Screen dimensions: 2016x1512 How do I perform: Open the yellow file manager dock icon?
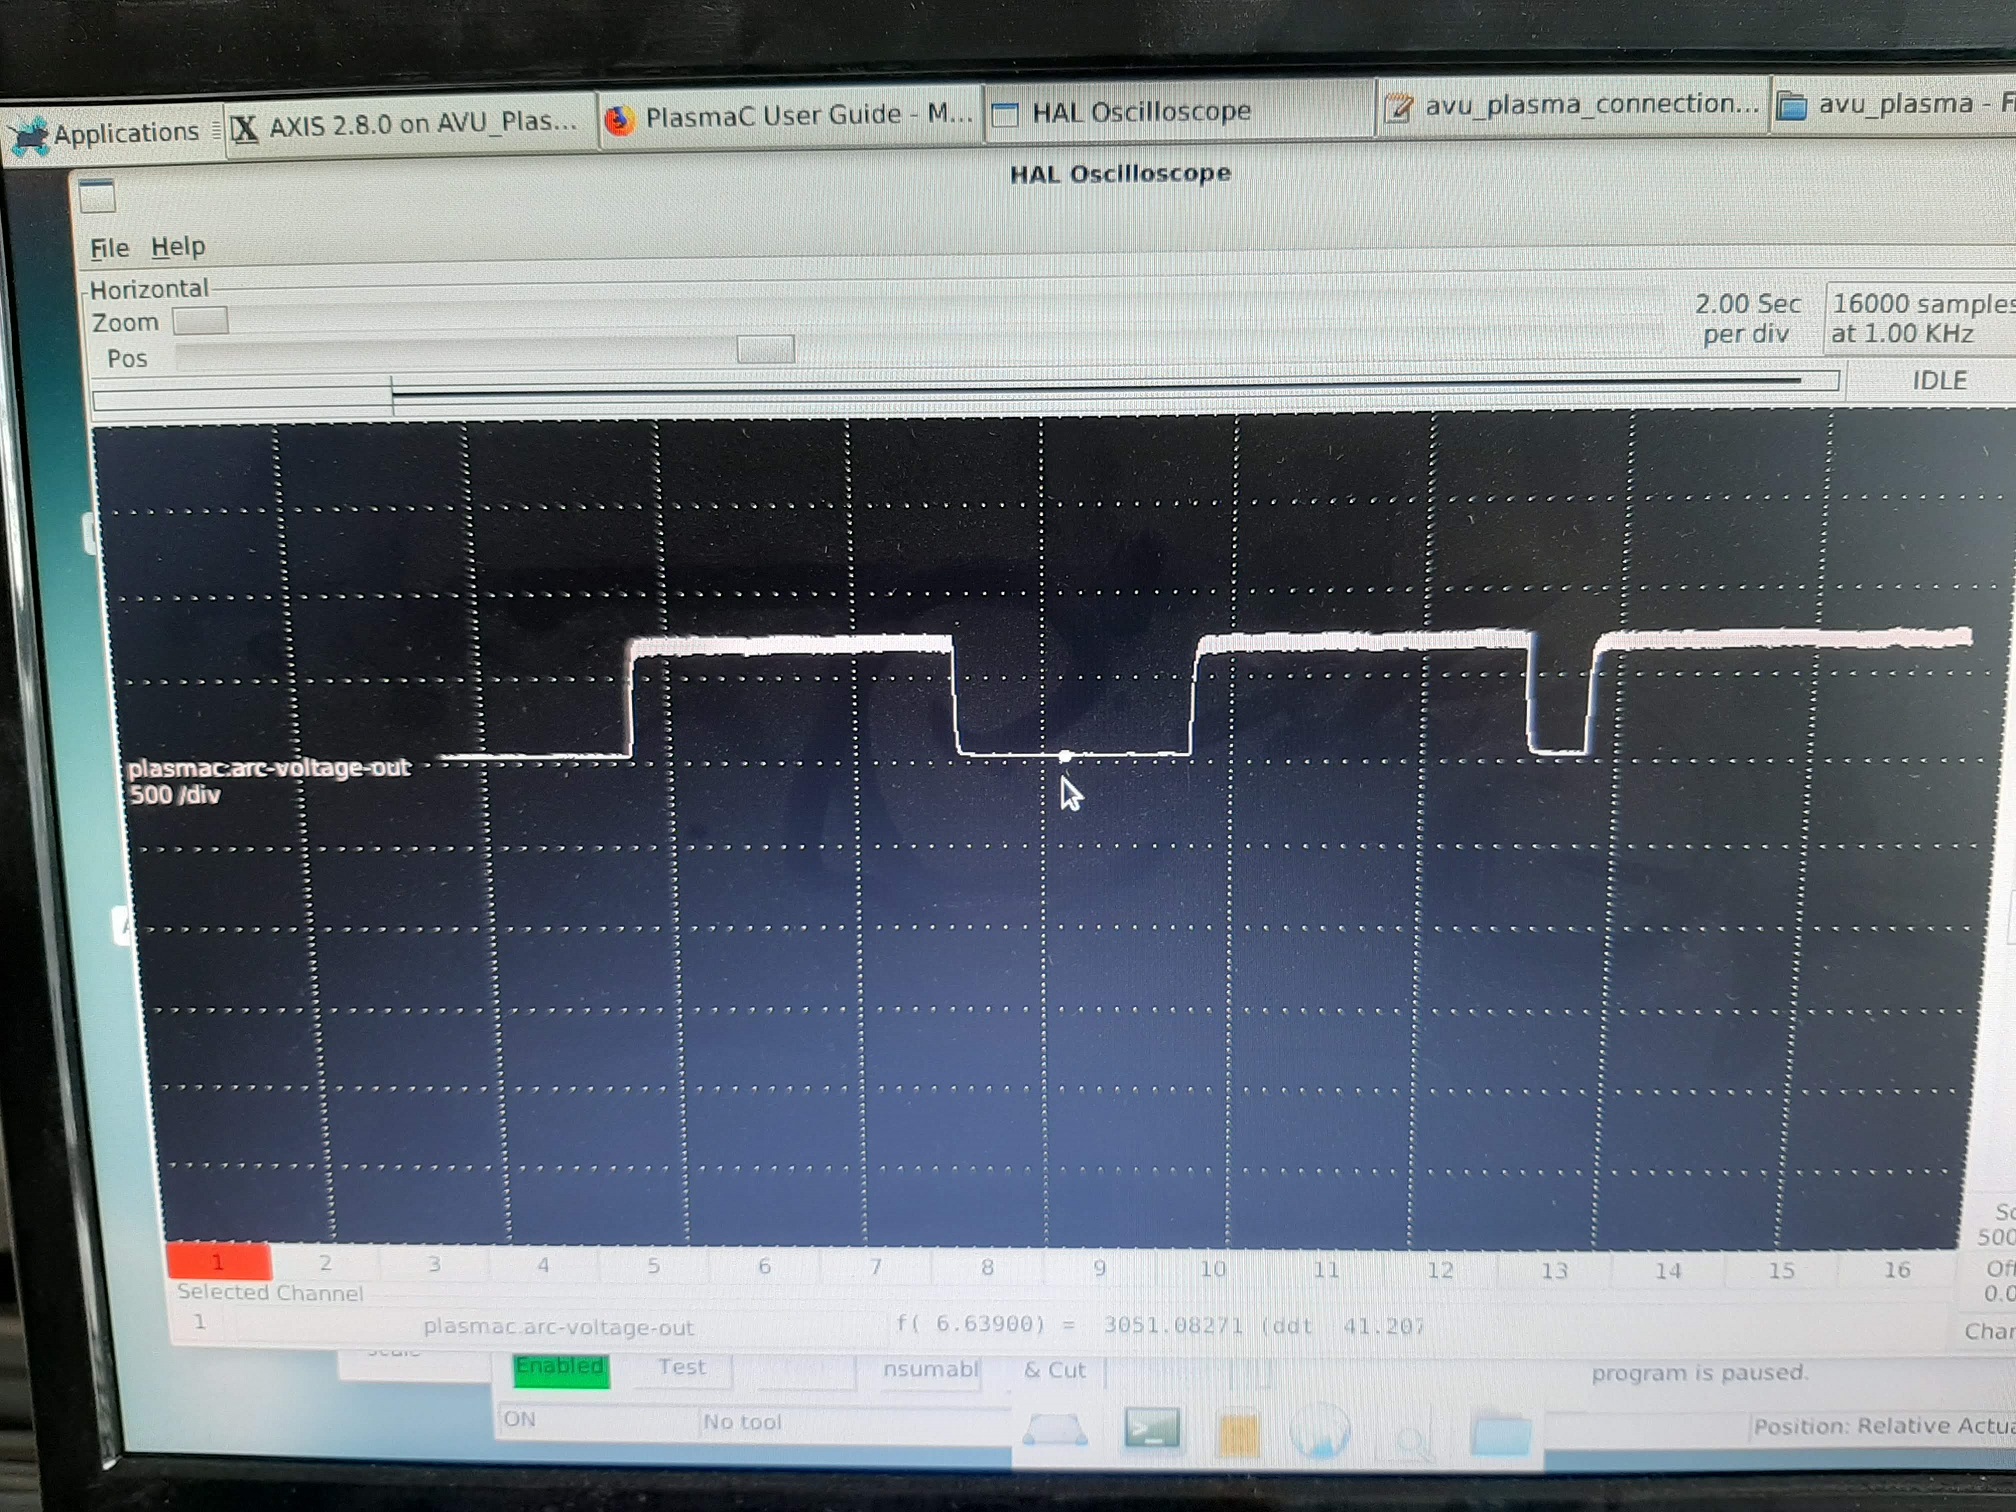1239,1434
